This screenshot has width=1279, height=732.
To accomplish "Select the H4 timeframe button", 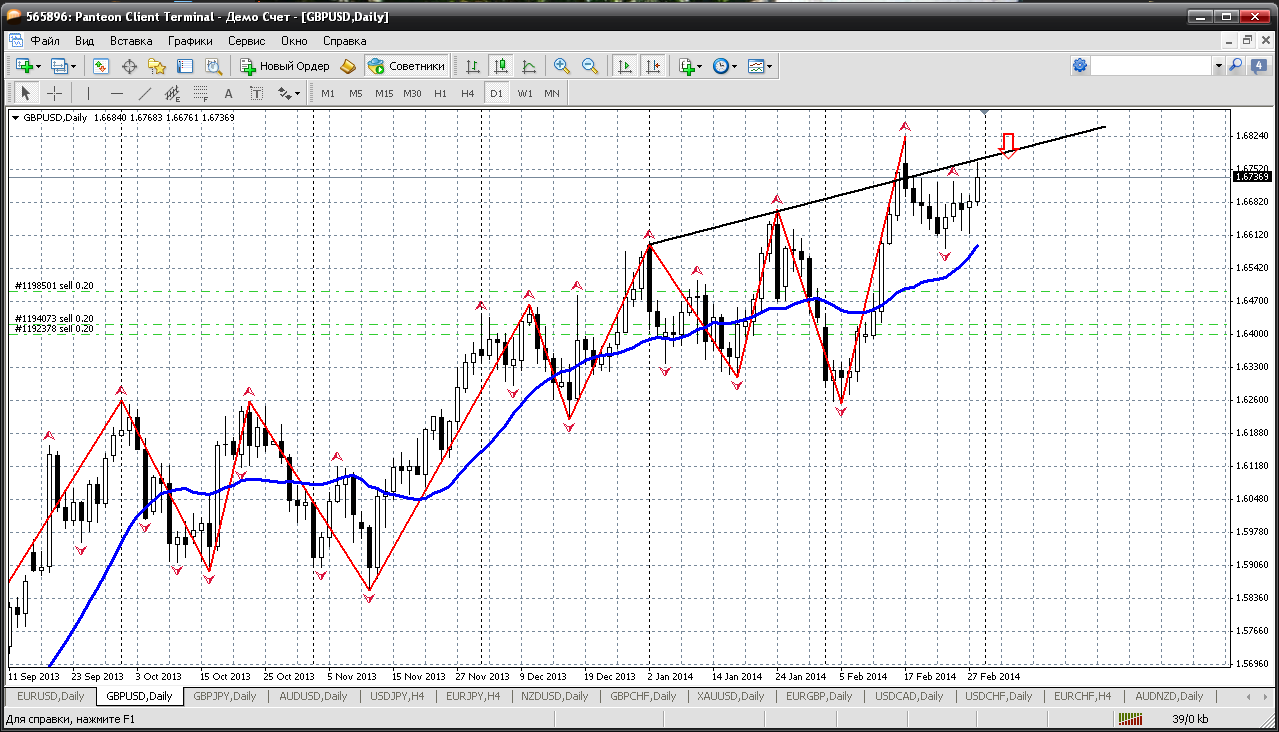I will (468, 93).
